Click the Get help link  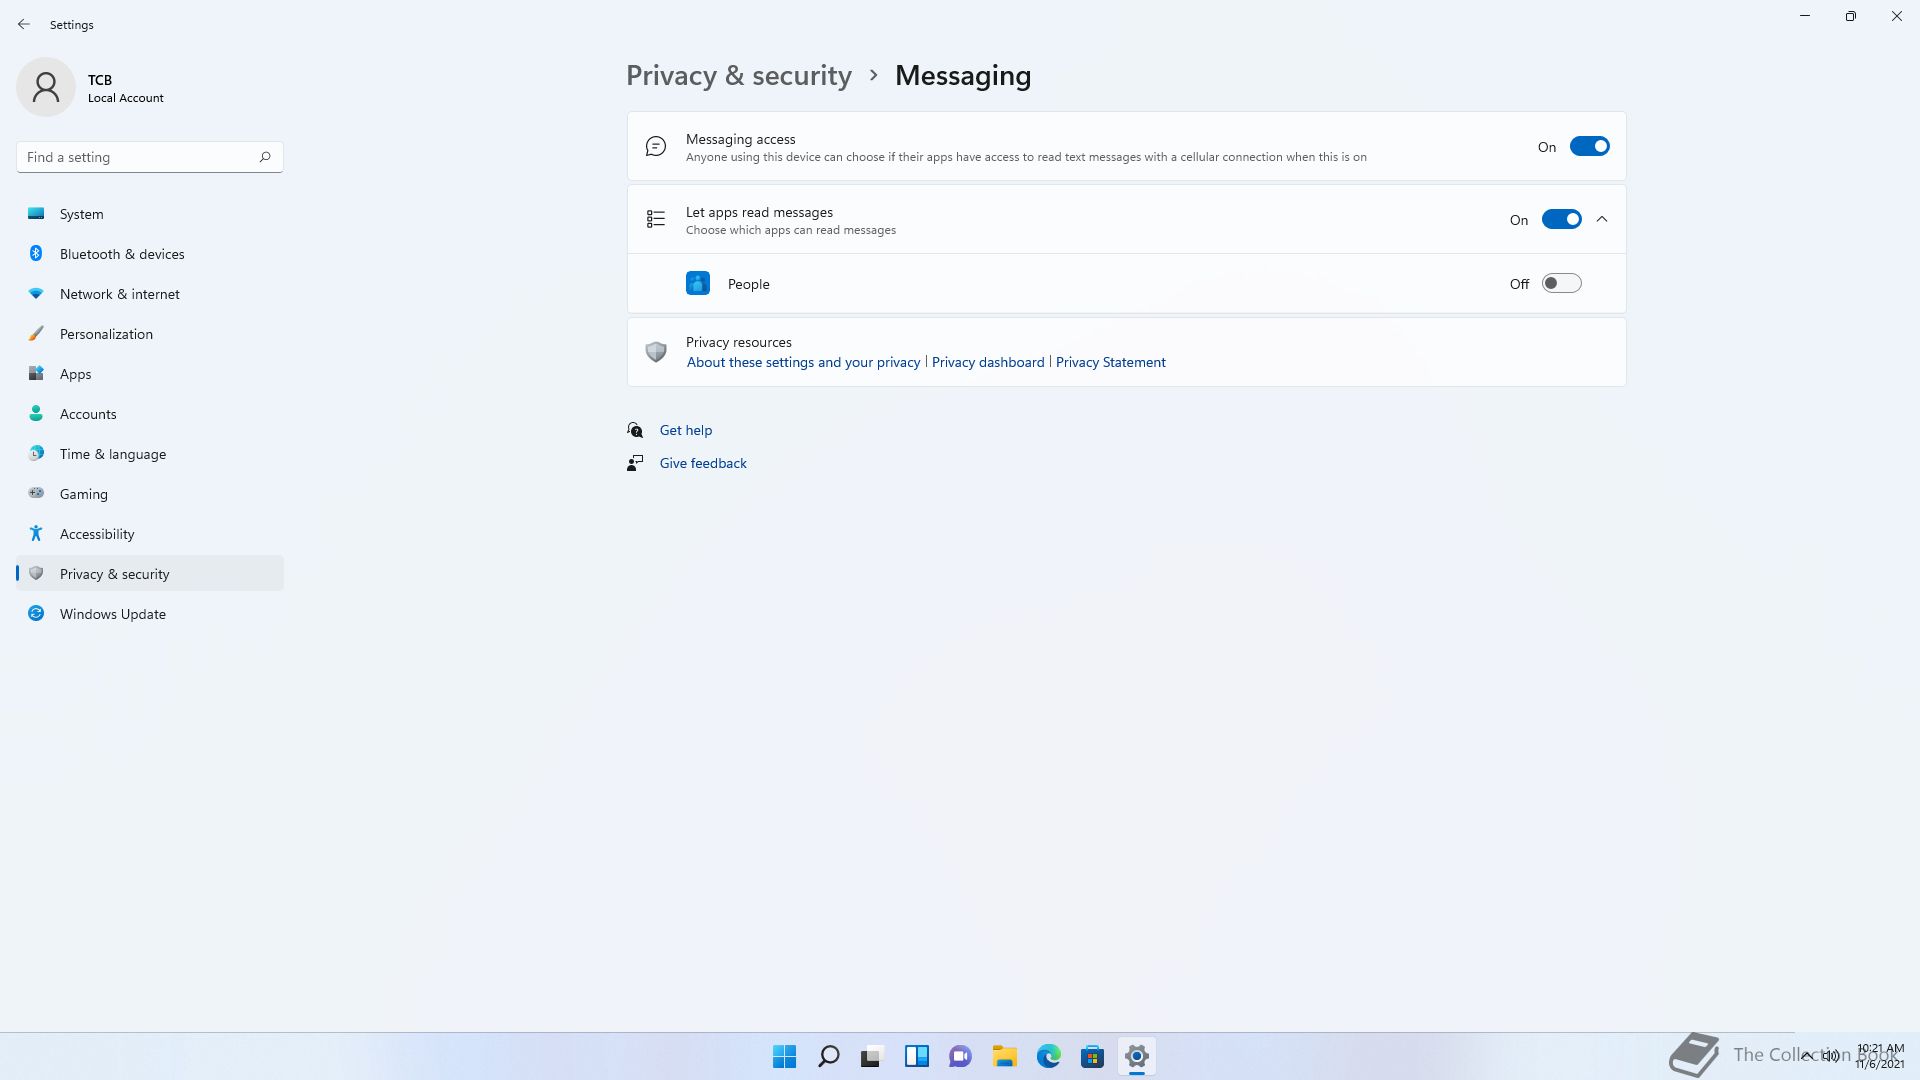(x=686, y=430)
